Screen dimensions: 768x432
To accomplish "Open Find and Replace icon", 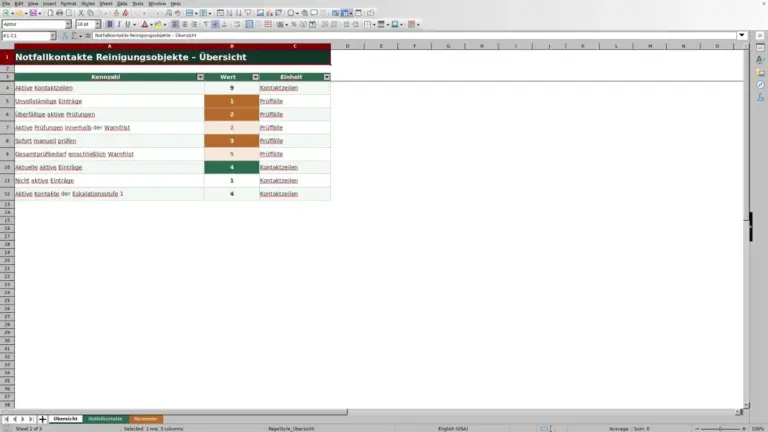I will click(168, 13).
